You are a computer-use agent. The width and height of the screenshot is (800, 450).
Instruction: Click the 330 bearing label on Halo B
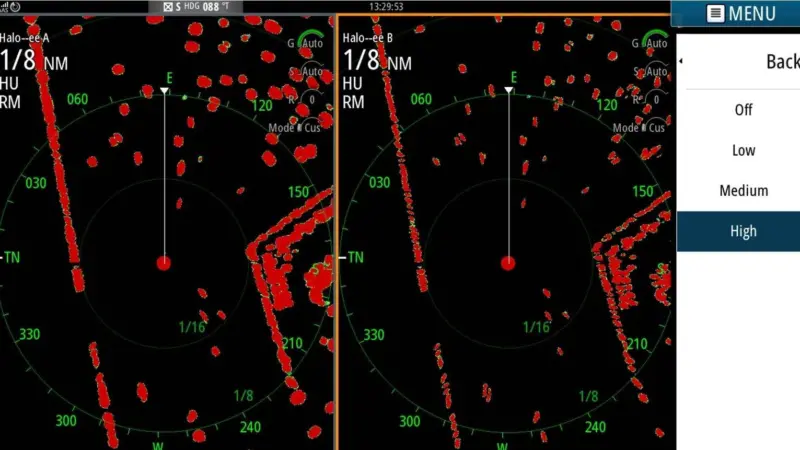click(373, 335)
